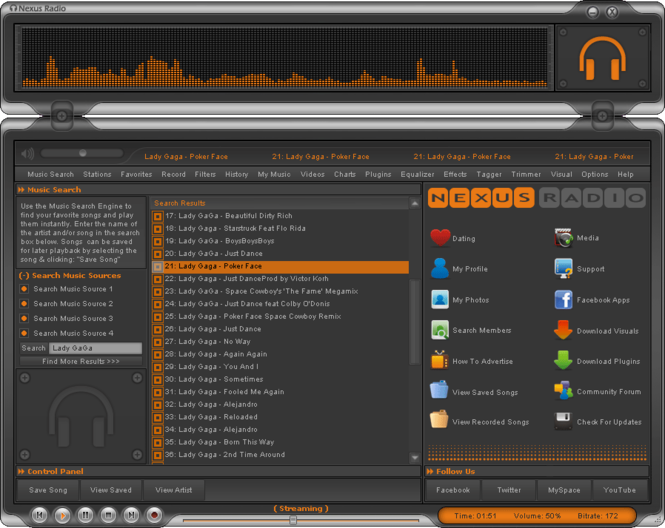Select 35: Lady Gaga - Born This Way
The image size is (665, 528).
click(280, 442)
